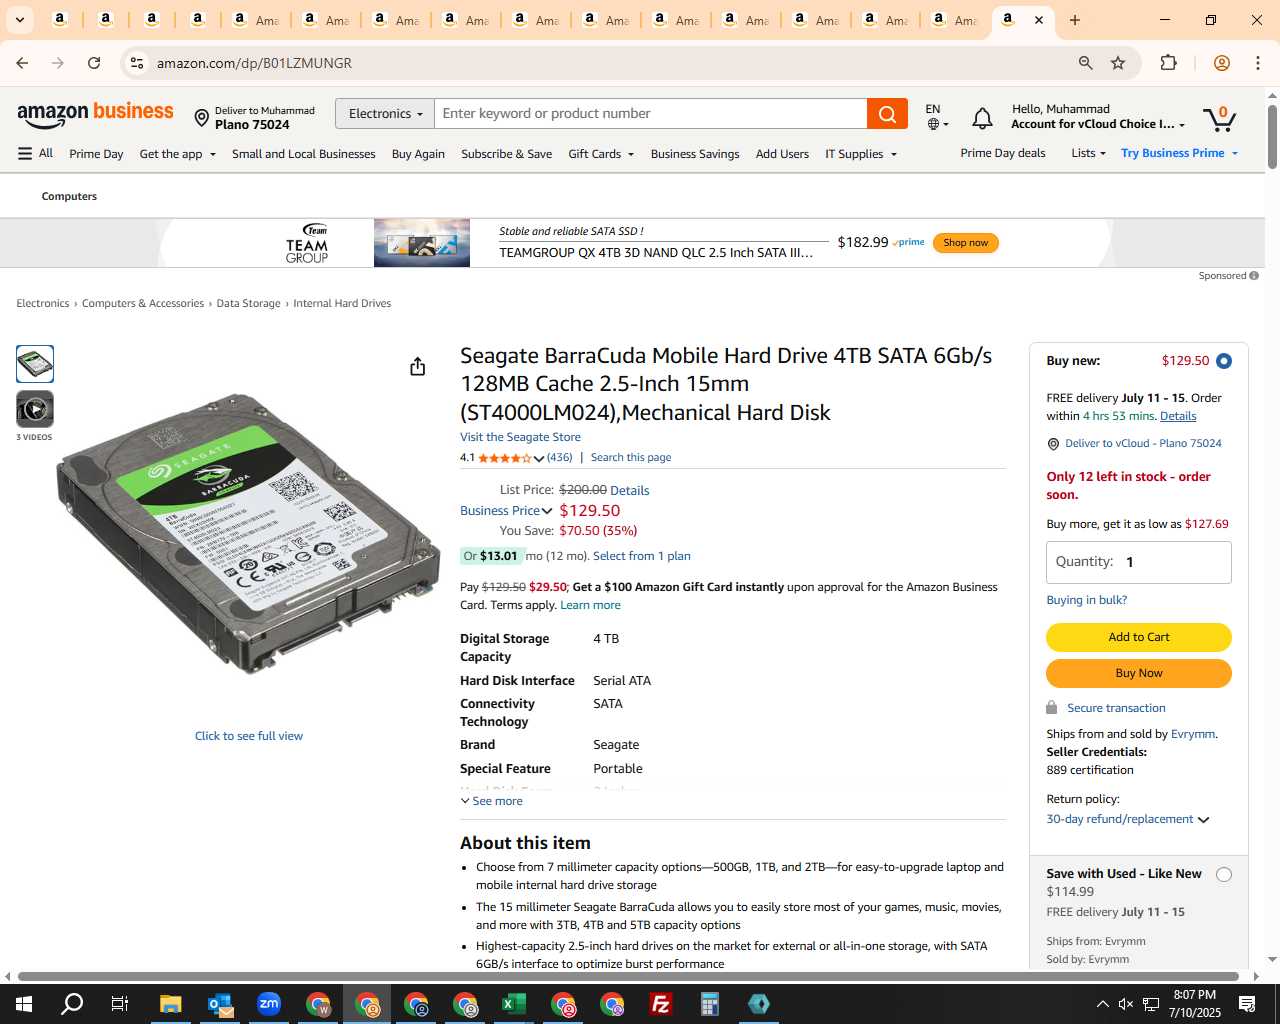
Task: Open the star rating breakdown chevron
Action: 539,458
